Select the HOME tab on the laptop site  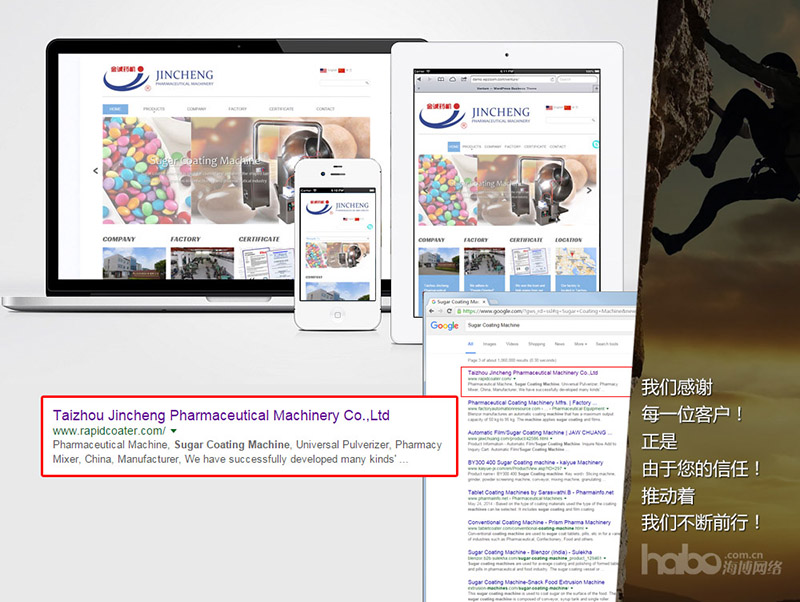pos(115,108)
